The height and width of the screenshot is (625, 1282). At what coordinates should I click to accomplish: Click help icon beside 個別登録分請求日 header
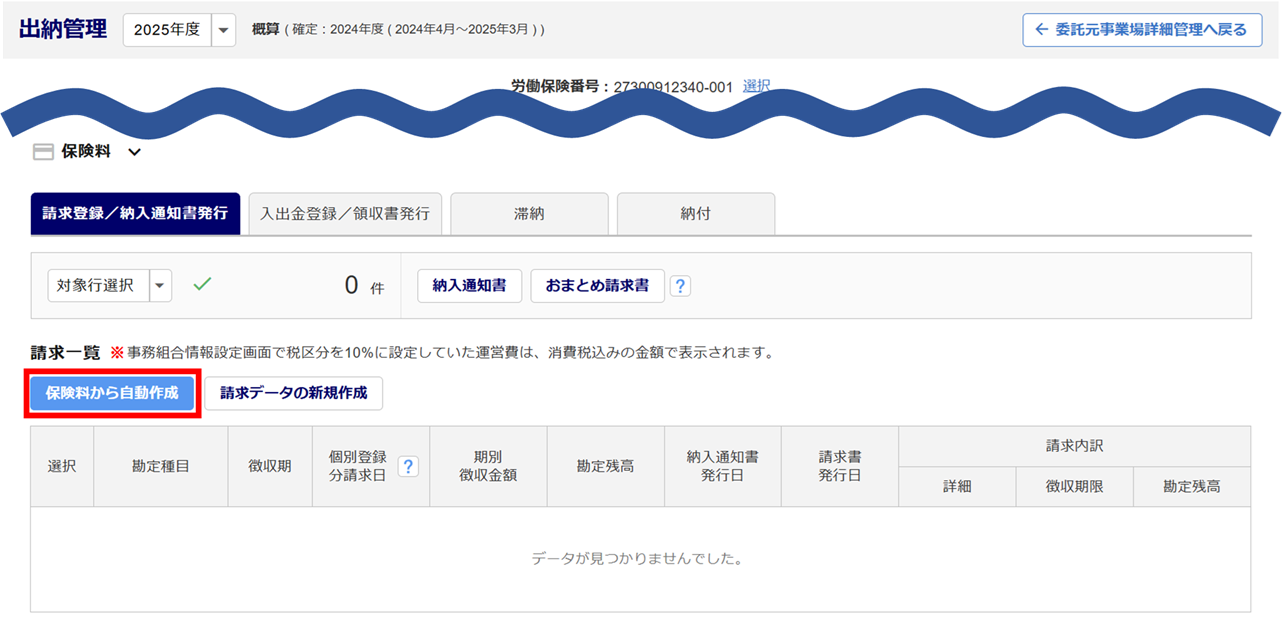click(x=408, y=466)
